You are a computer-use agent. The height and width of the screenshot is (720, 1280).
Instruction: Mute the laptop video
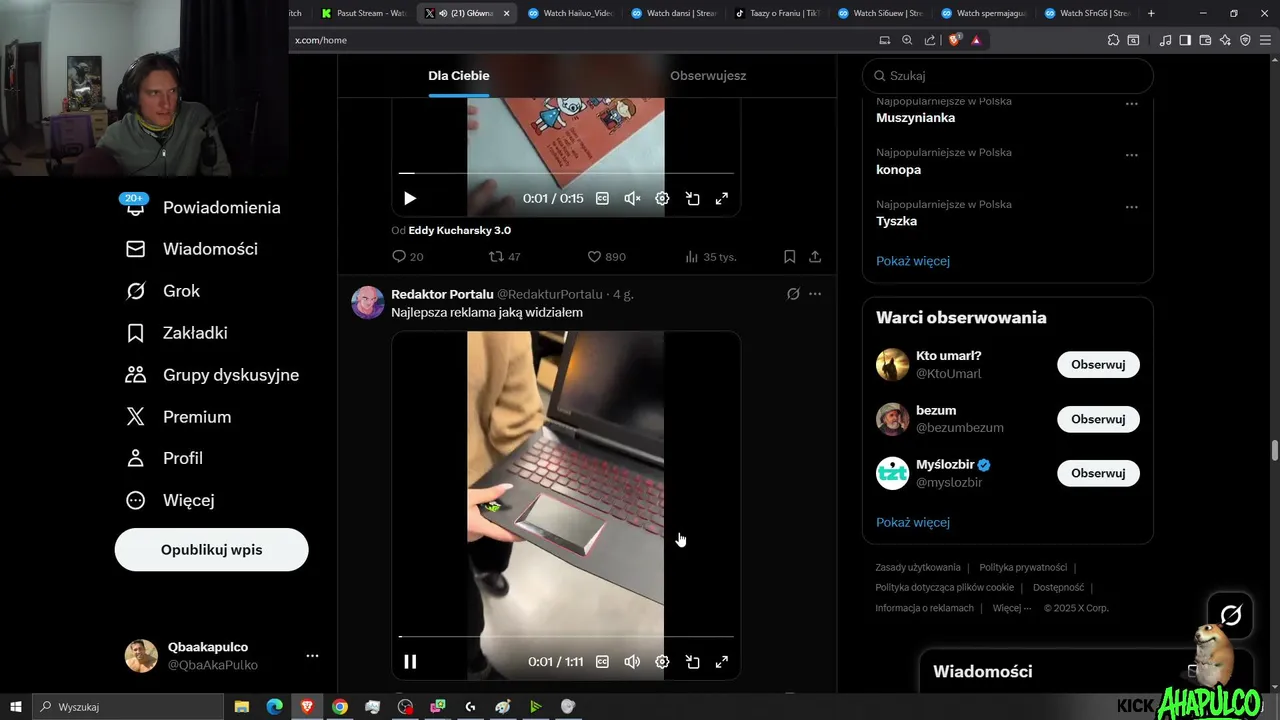coord(632,662)
